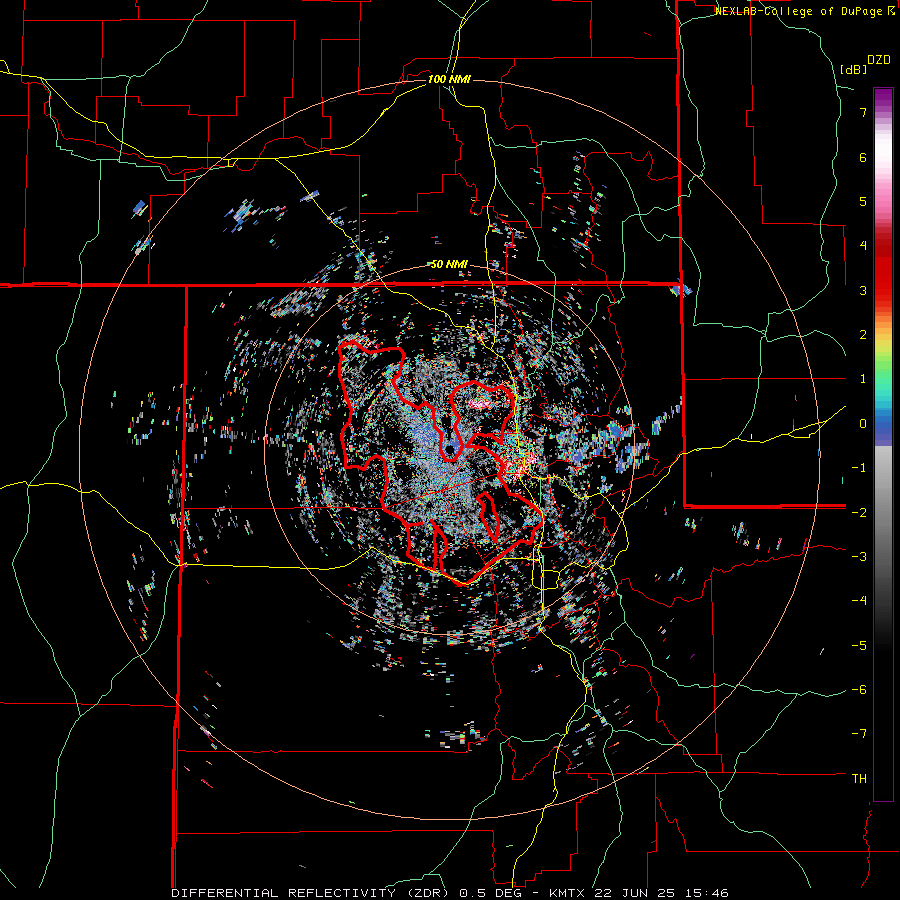Click the -2 value on color scale
The image size is (900, 900).
point(859,512)
